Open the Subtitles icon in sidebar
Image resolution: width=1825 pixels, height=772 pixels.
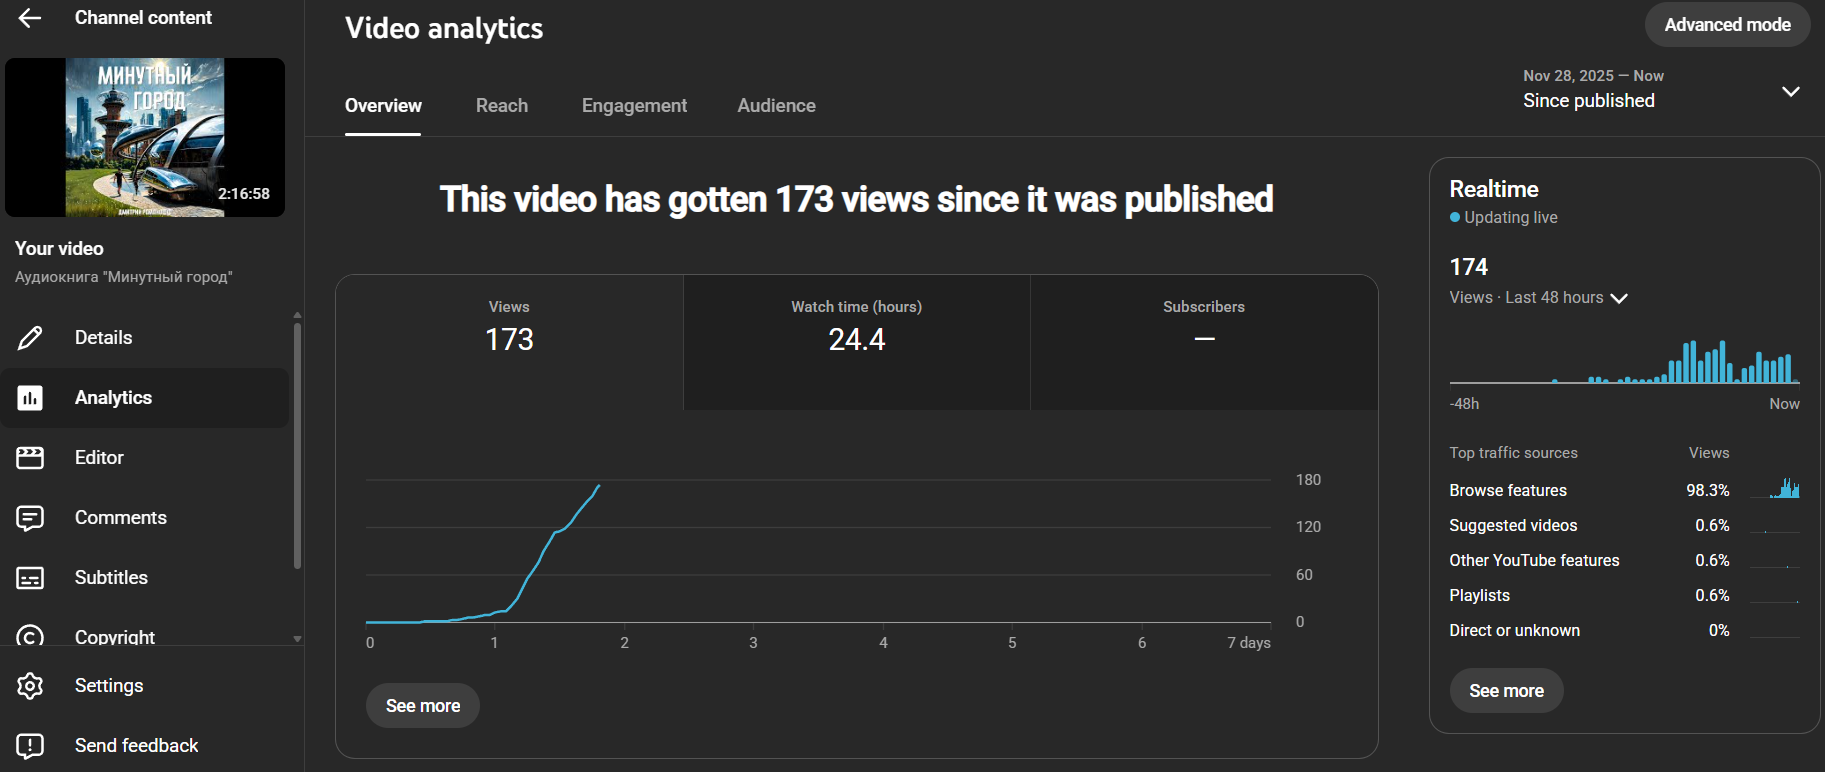click(30, 578)
